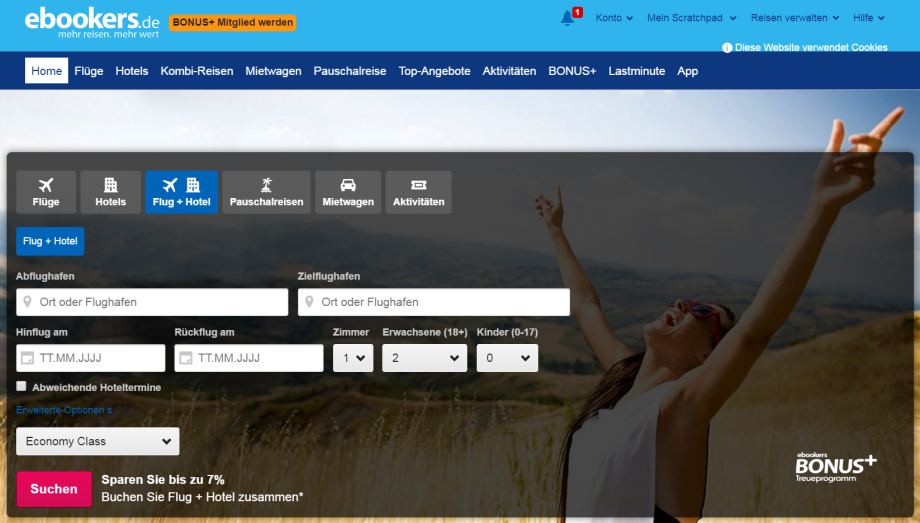
Task: Go to Home in navigation bar
Action: pyautogui.click(x=46, y=71)
